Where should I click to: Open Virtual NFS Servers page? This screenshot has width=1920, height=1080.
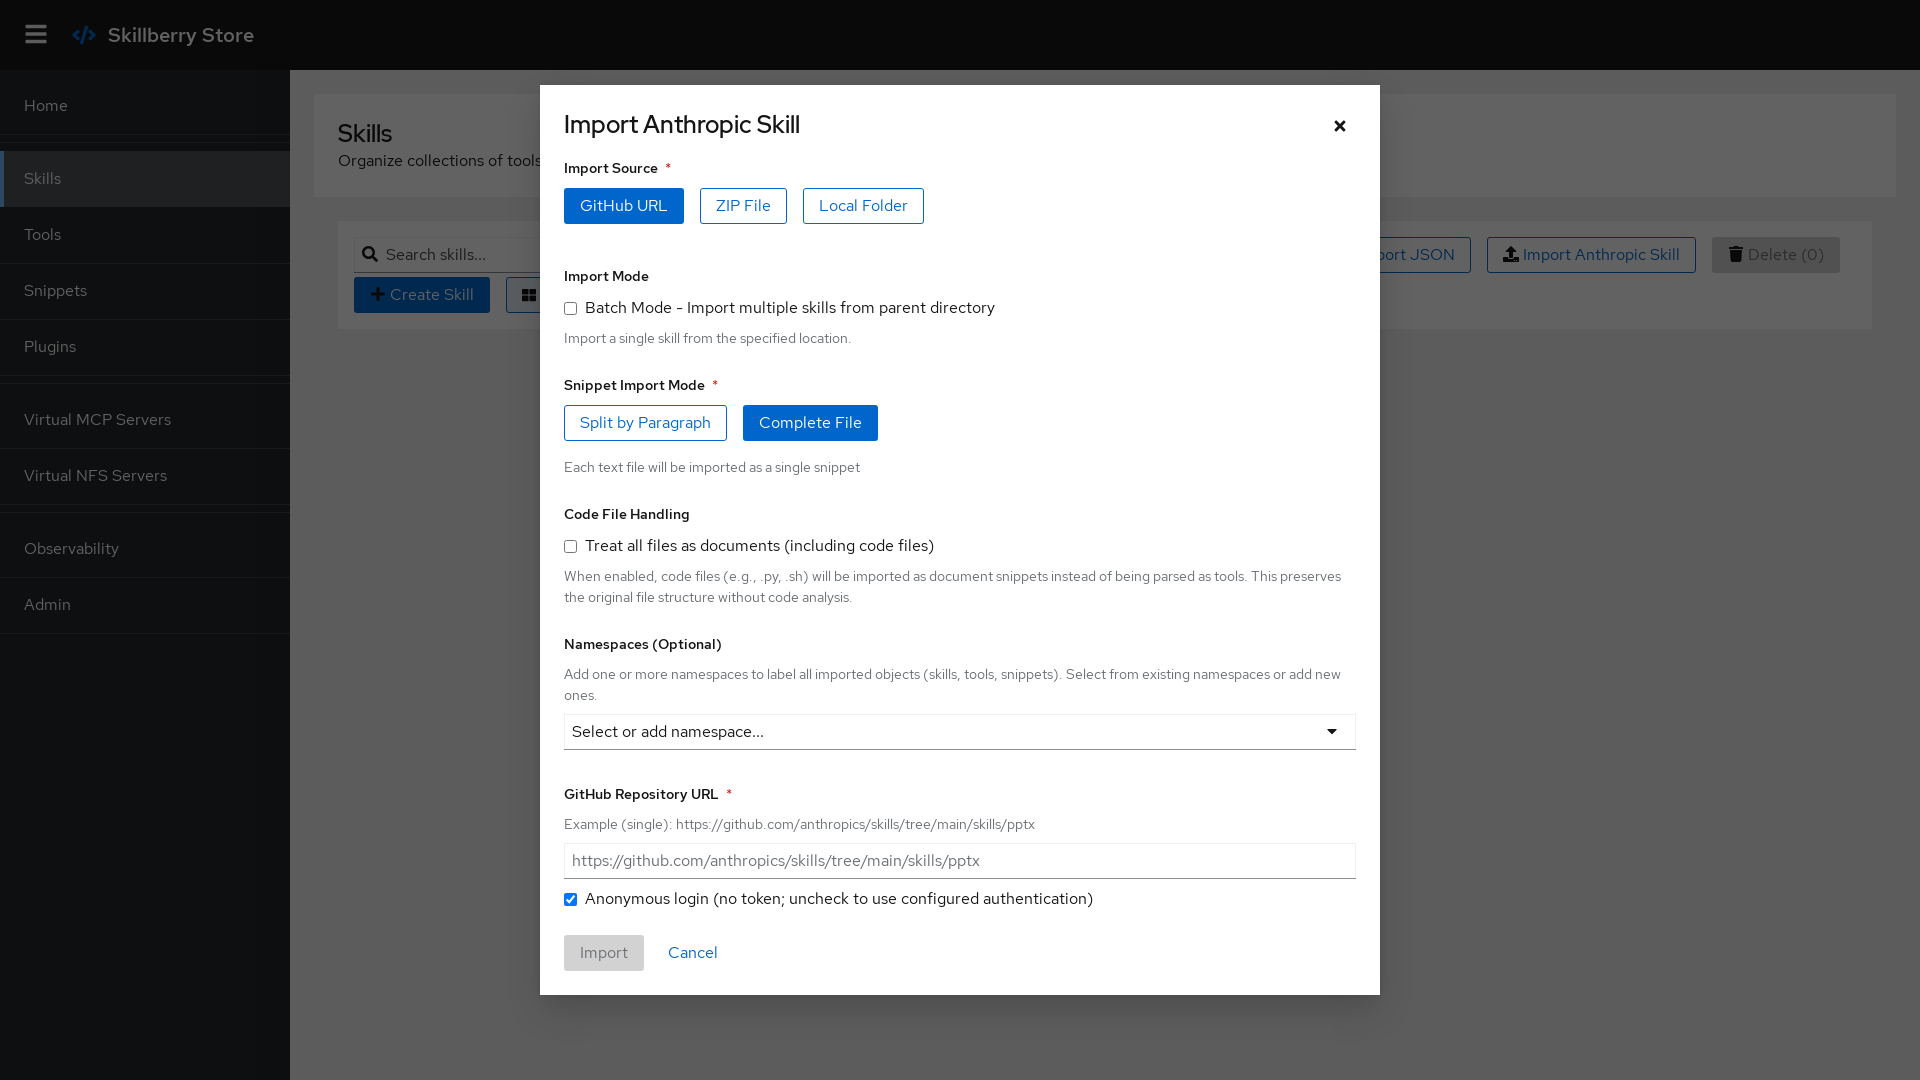[x=145, y=476]
